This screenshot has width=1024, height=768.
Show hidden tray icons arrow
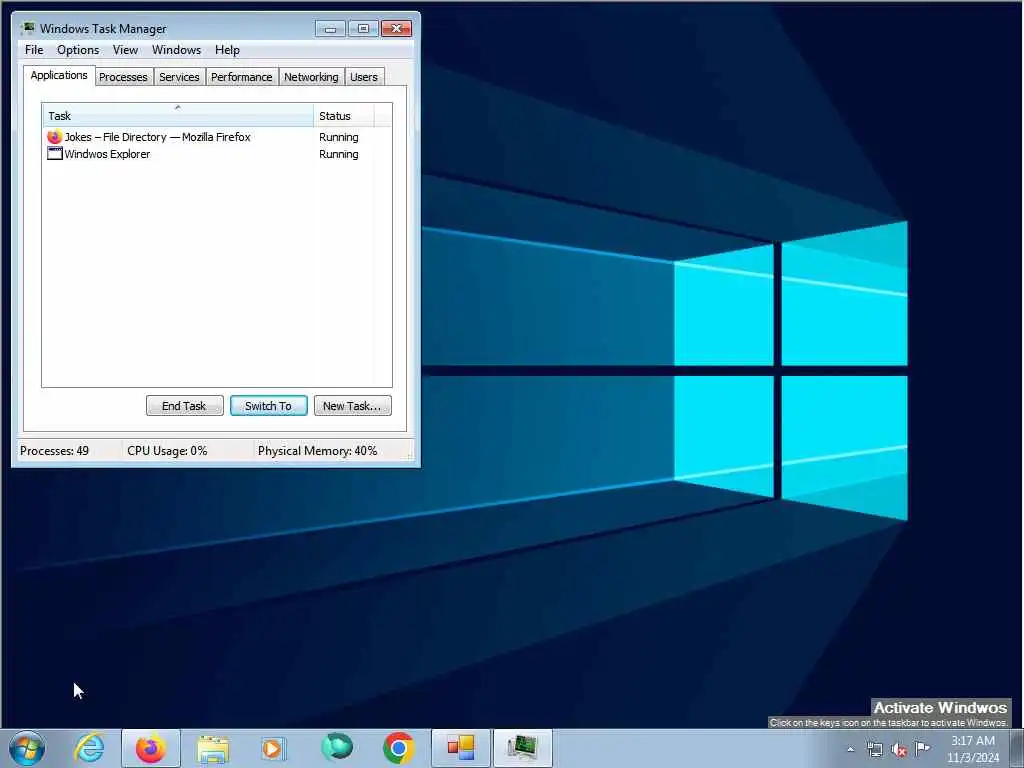tap(850, 749)
